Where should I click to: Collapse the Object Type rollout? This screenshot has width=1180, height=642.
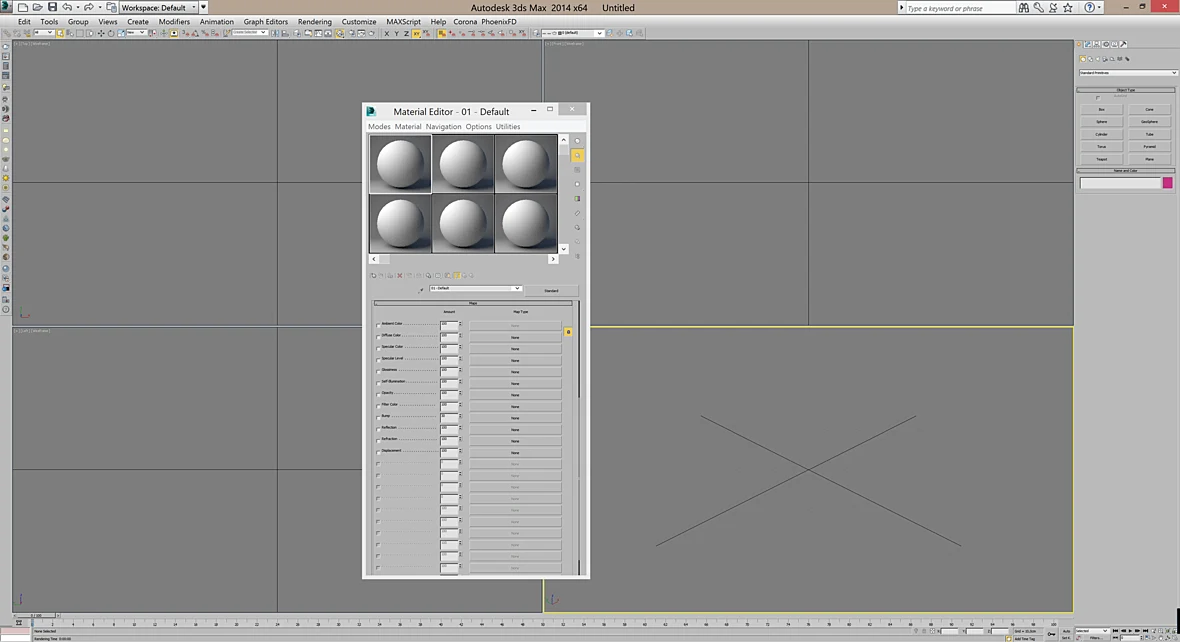[1125, 90]
